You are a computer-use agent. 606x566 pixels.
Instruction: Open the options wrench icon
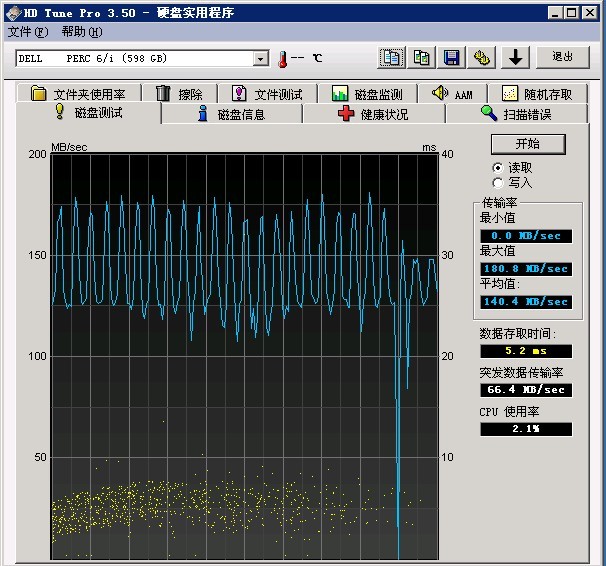[481, 58]
